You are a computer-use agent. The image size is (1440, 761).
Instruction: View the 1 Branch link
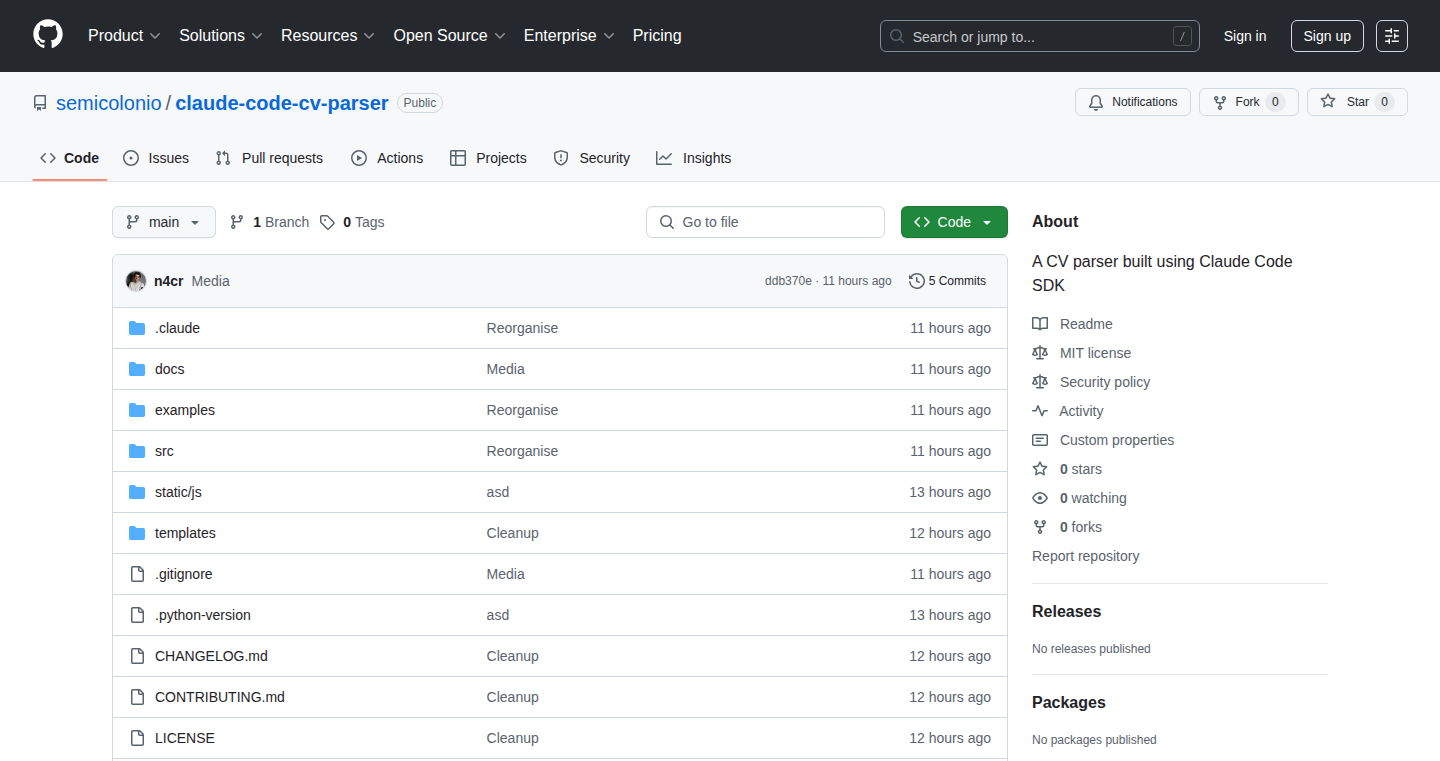point(270,222)
